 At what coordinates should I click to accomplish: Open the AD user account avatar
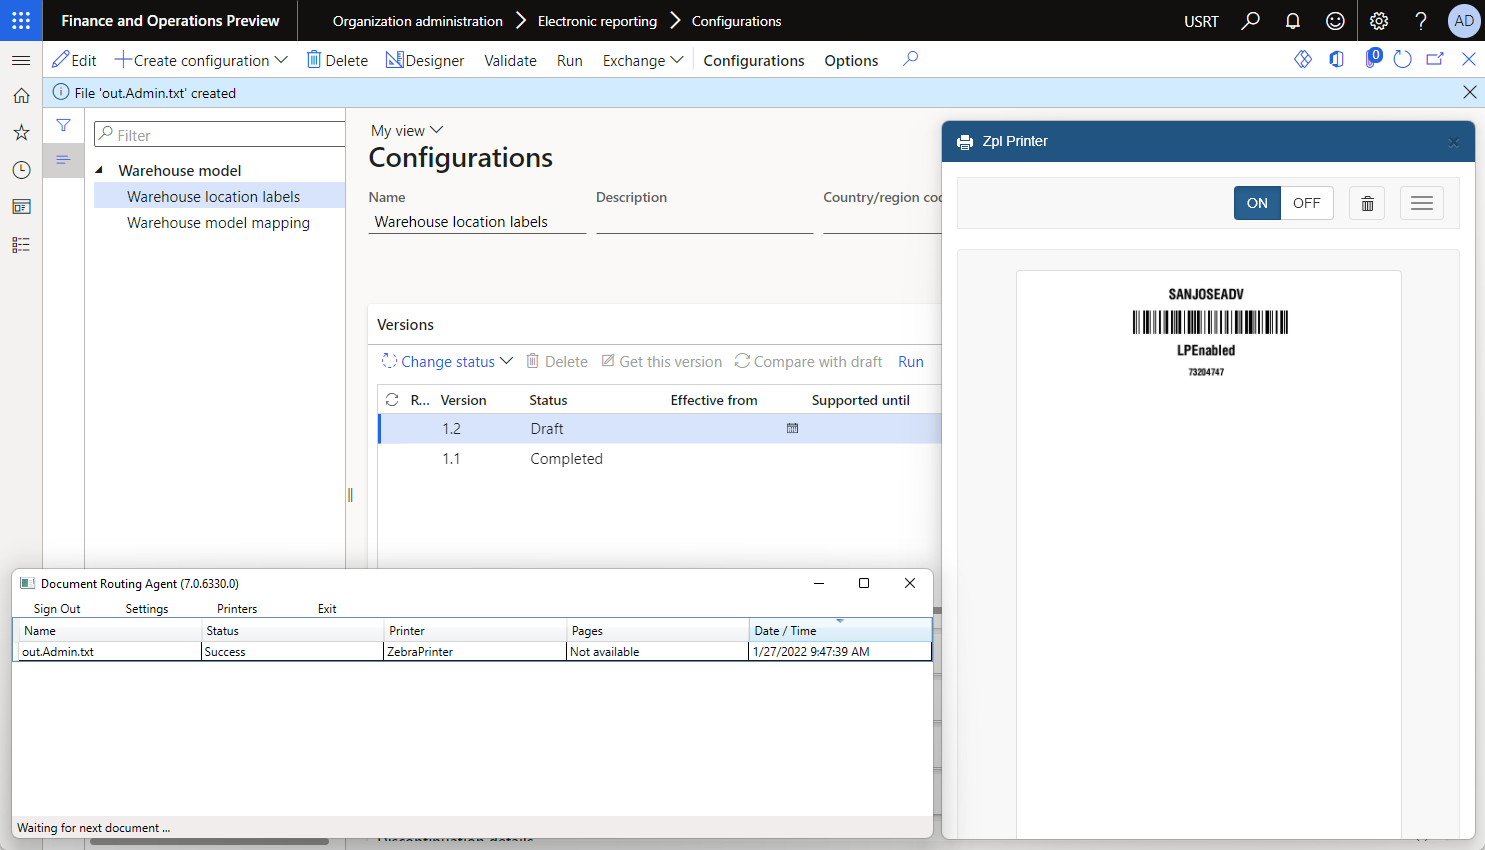click(x=1464, y=20)
